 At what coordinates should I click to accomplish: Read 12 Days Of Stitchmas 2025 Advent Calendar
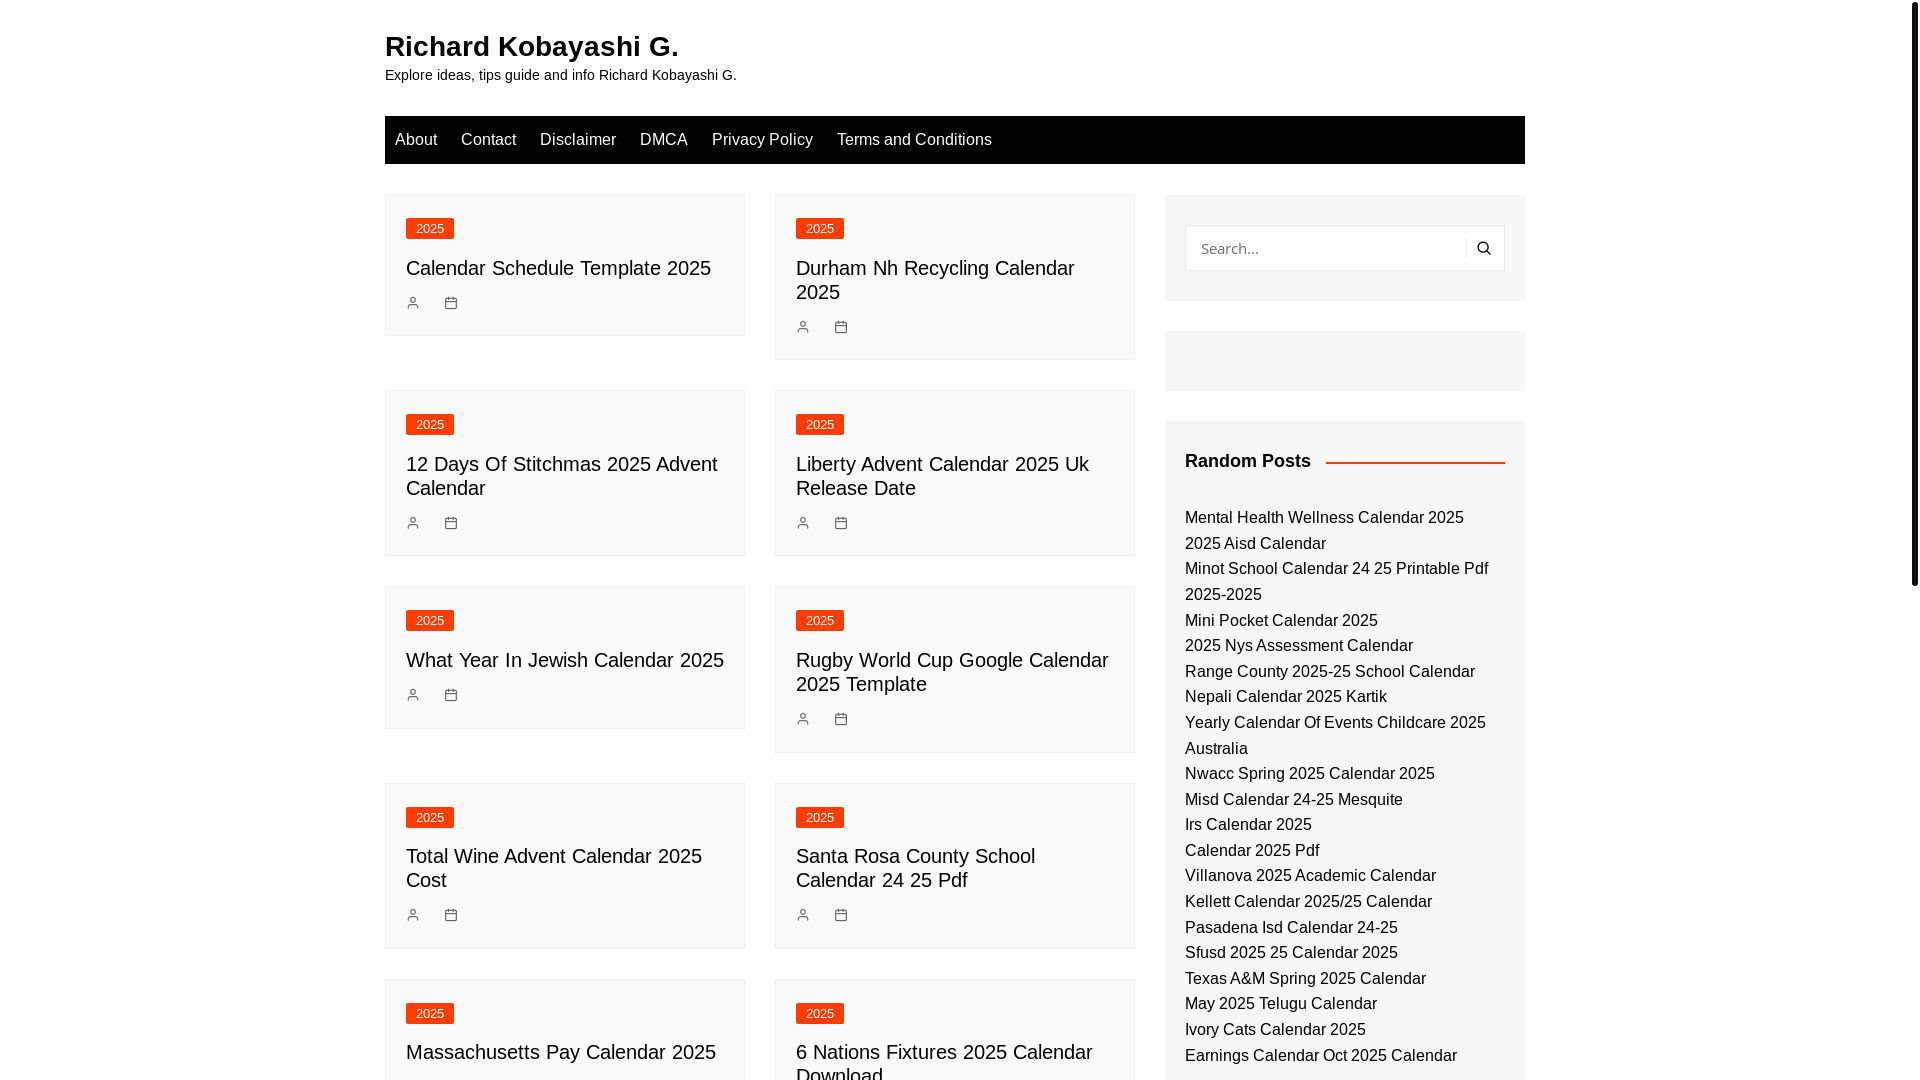tap(562, 476)
